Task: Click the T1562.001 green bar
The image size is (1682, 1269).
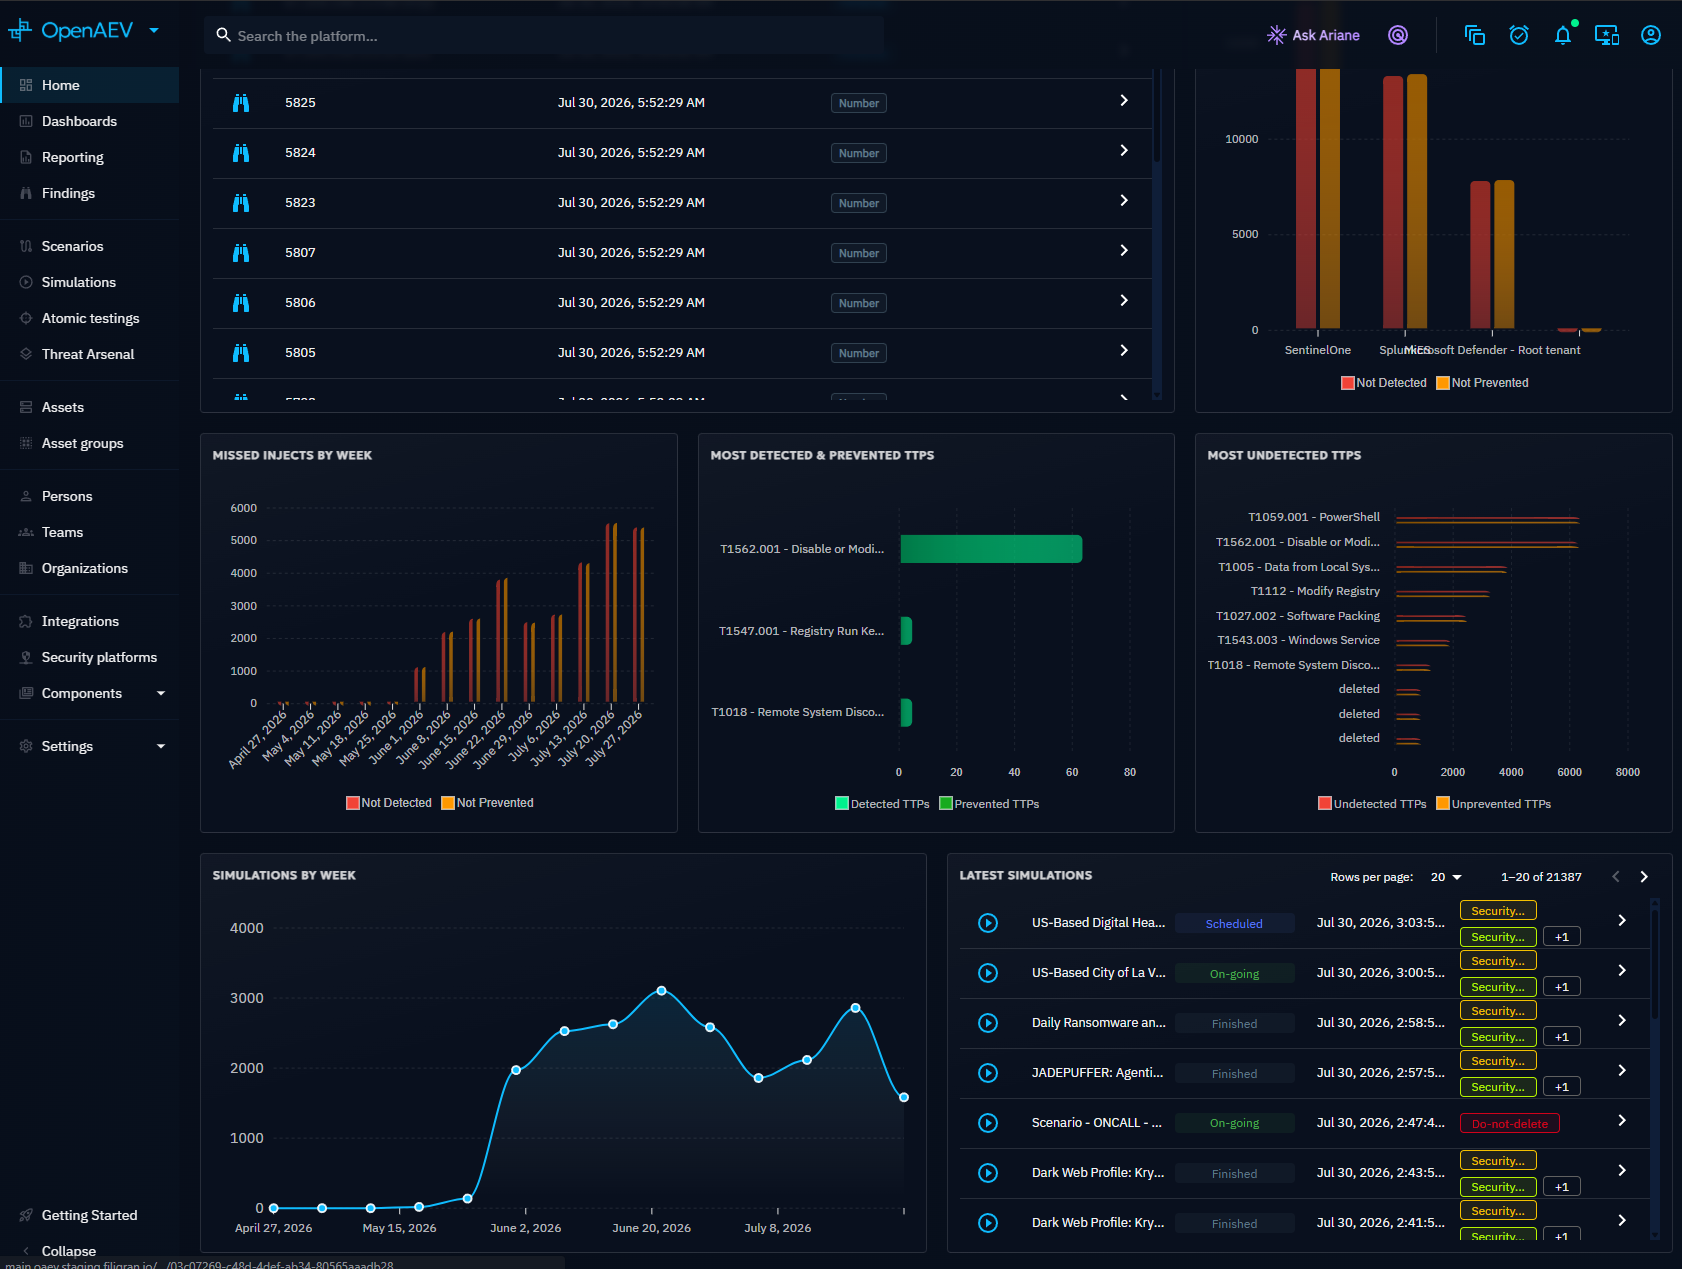Action: click(x=991, y=549)
